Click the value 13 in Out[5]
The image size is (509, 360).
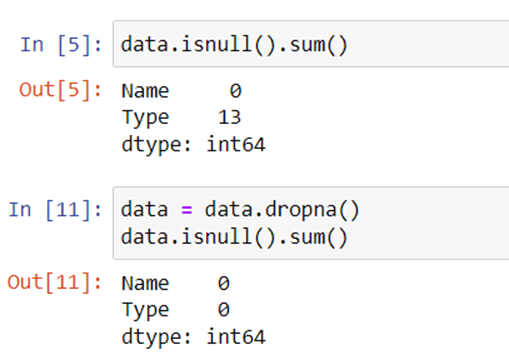coord(230,117)
